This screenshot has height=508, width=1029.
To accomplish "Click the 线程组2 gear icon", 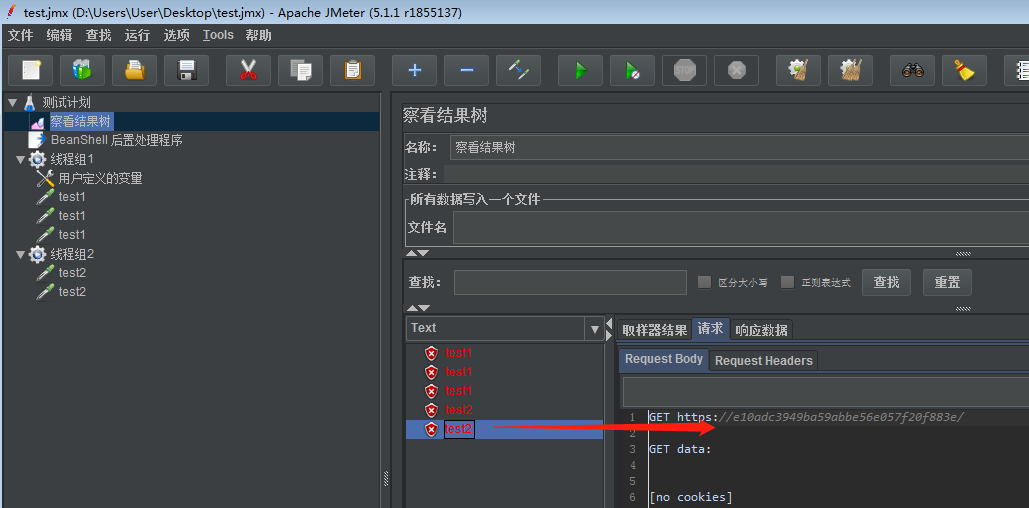I will click(x=37, y=254).
